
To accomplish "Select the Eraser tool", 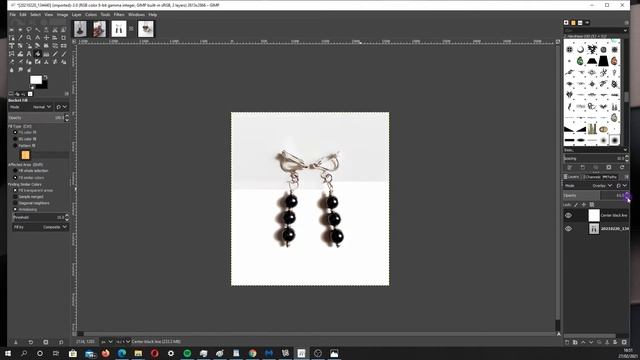I will tap(11, 62).
